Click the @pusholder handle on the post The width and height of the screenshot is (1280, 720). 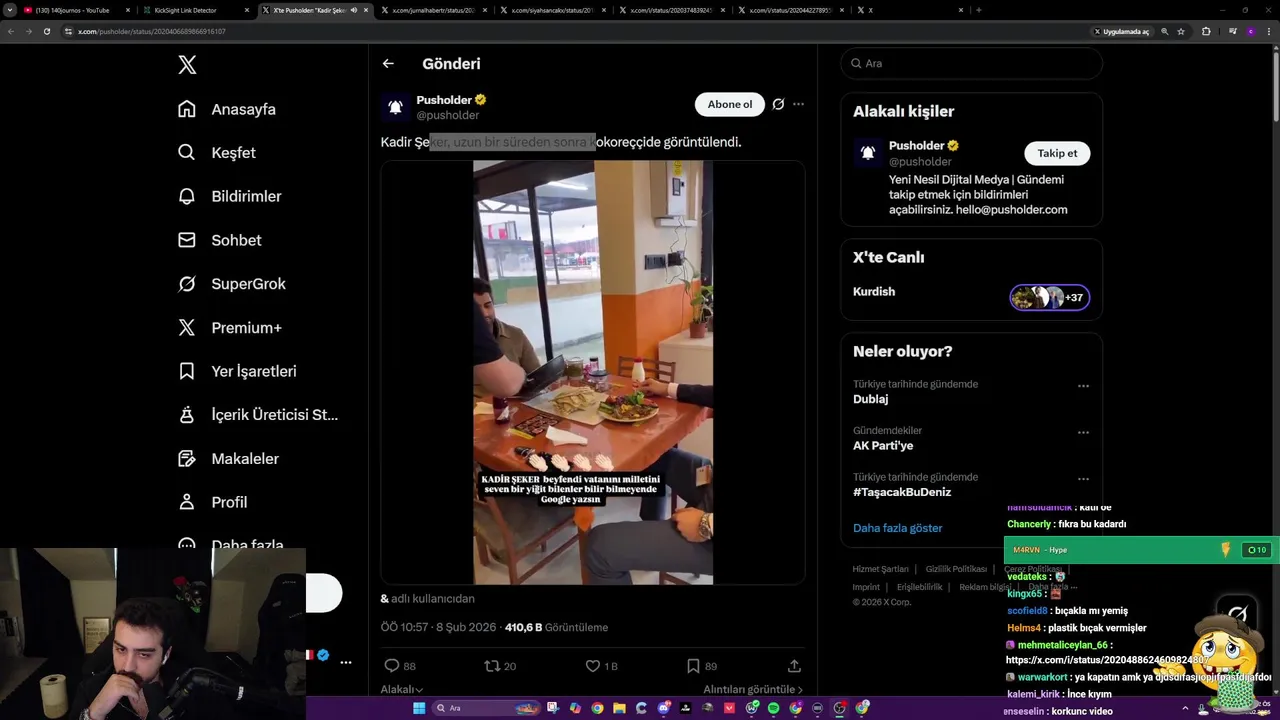click(x=448, y=115)
